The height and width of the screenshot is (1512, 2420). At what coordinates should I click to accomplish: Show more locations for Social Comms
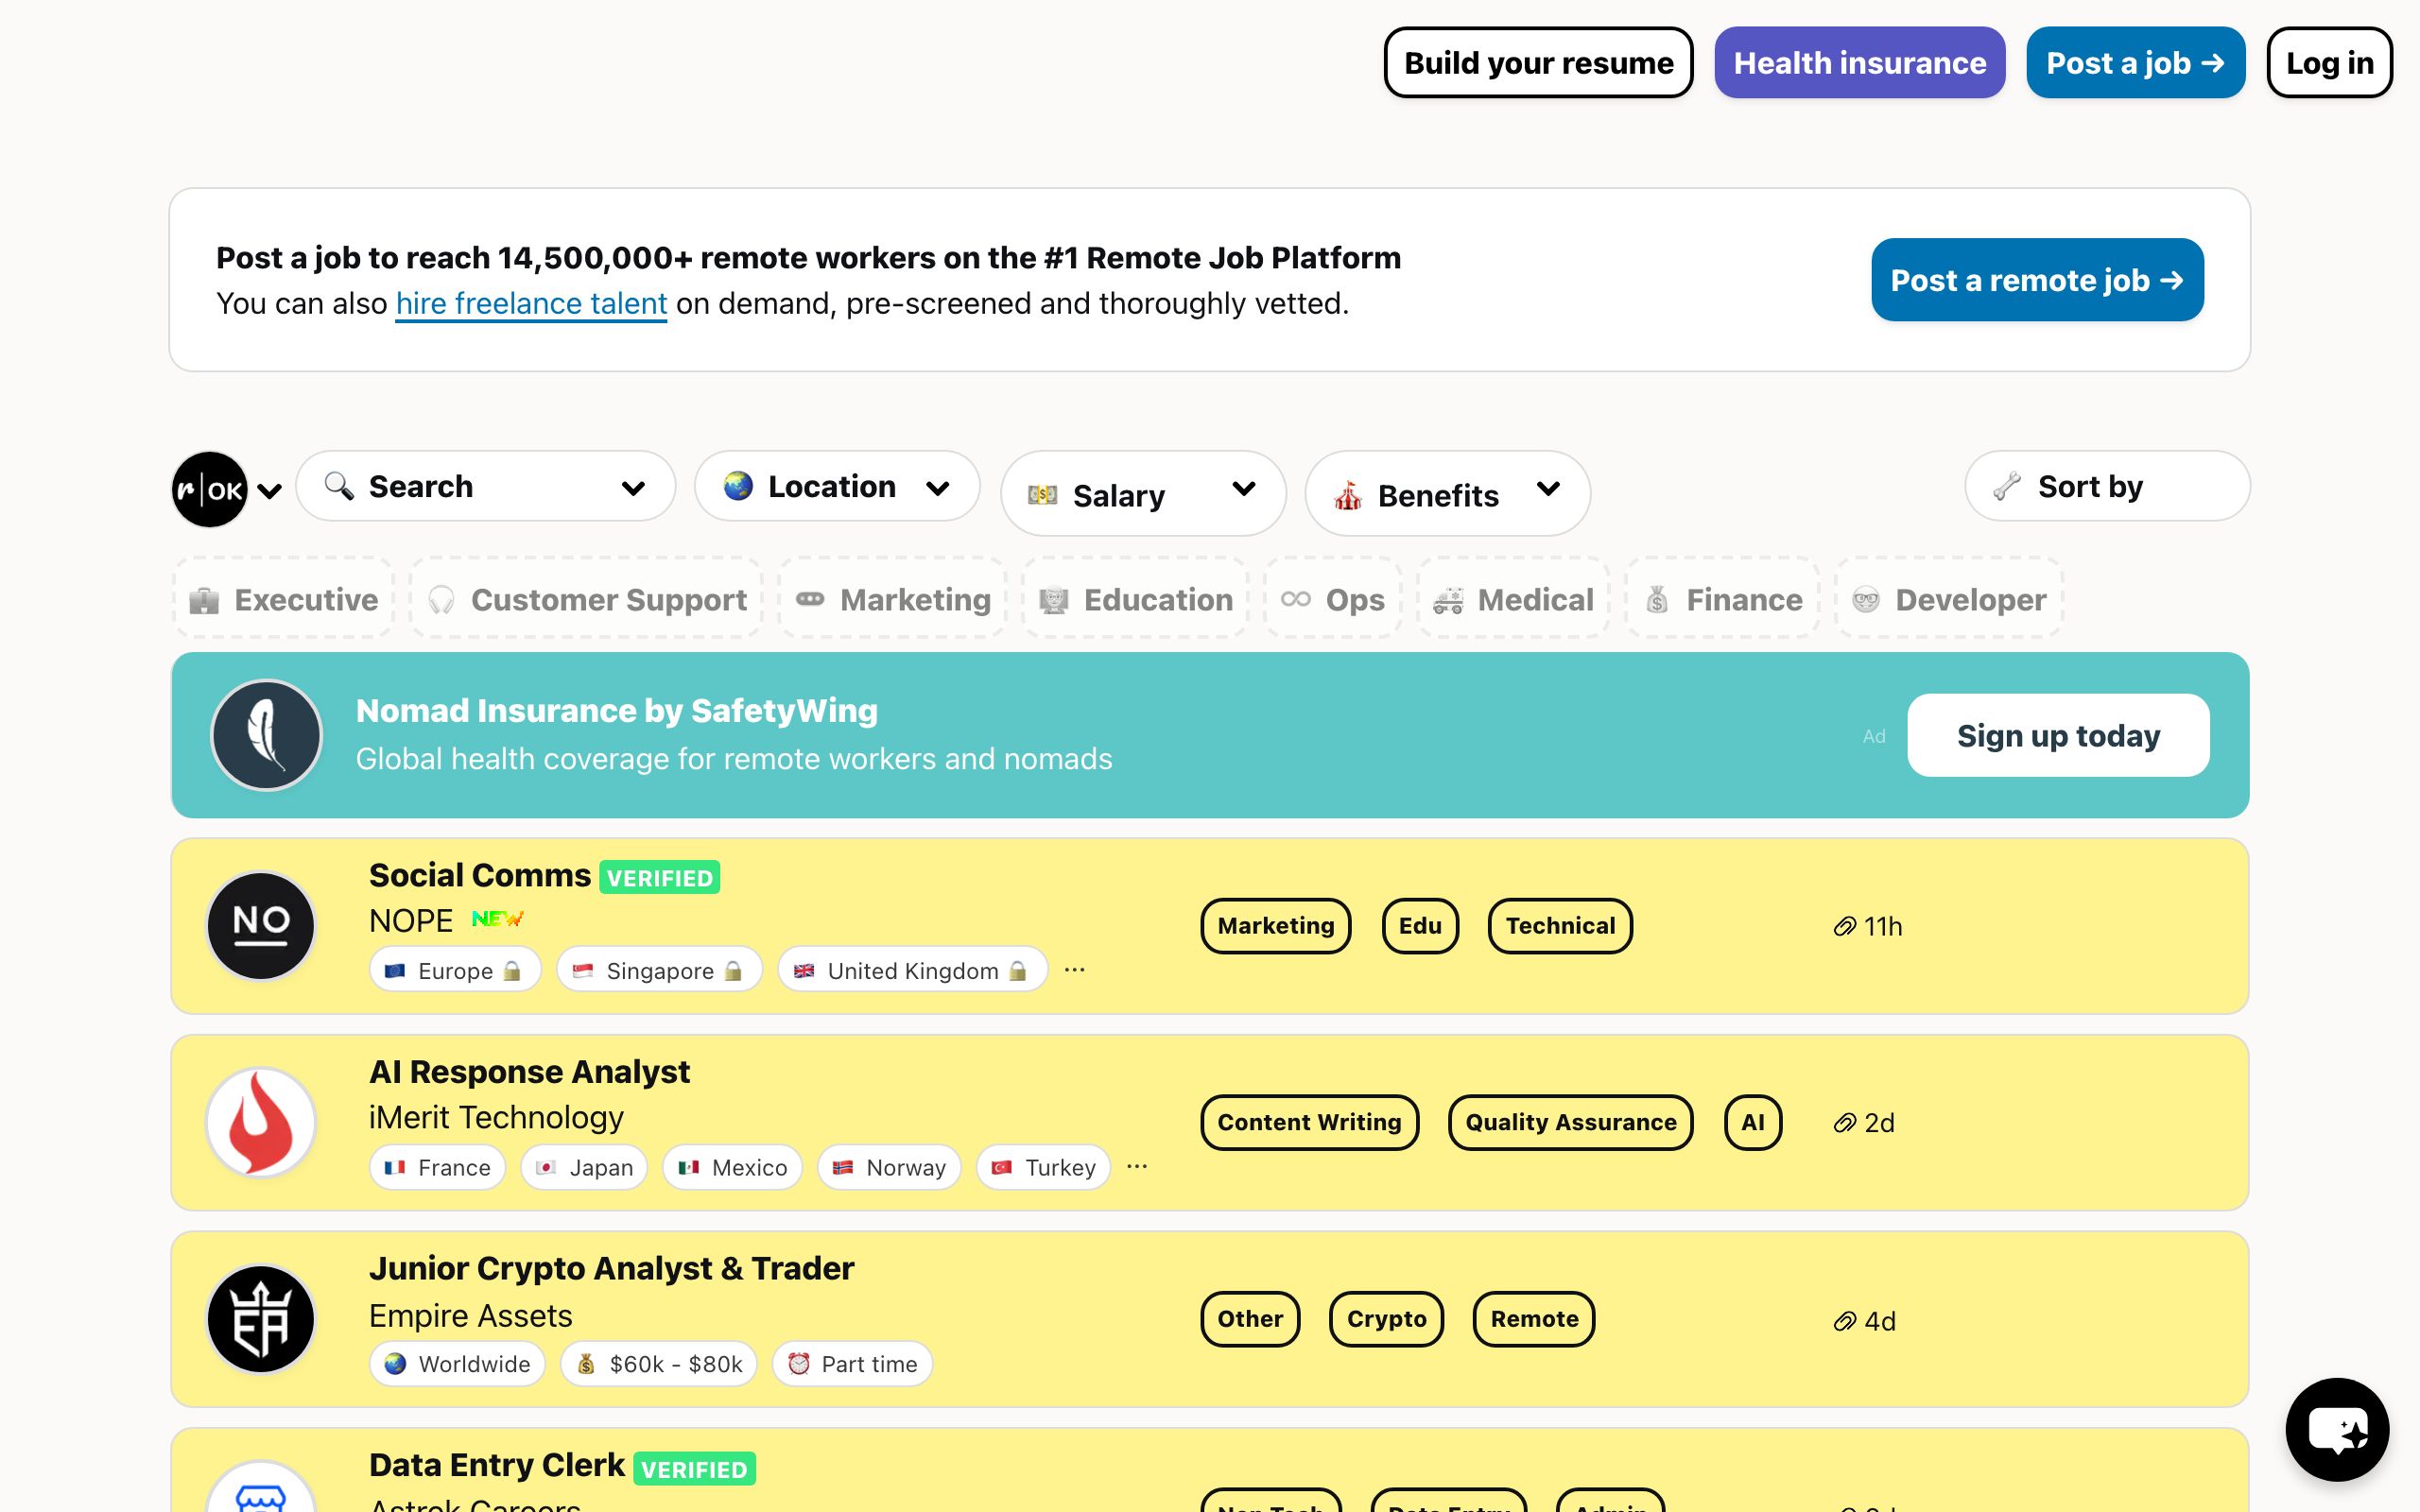pyautogui.click(x=1075, y=970)
